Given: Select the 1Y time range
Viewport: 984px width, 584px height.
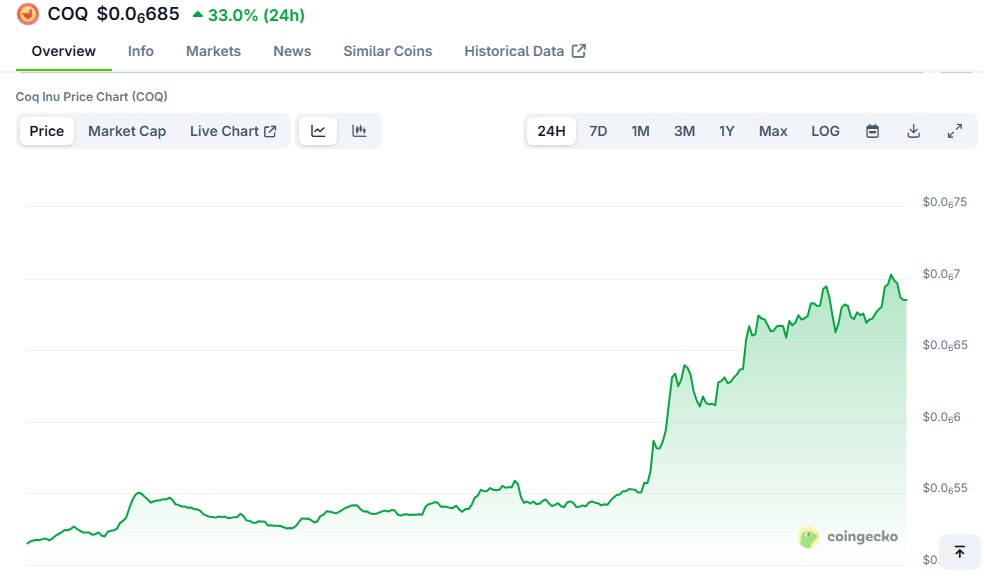Looking at the screenshot, I should pos(727,131).
